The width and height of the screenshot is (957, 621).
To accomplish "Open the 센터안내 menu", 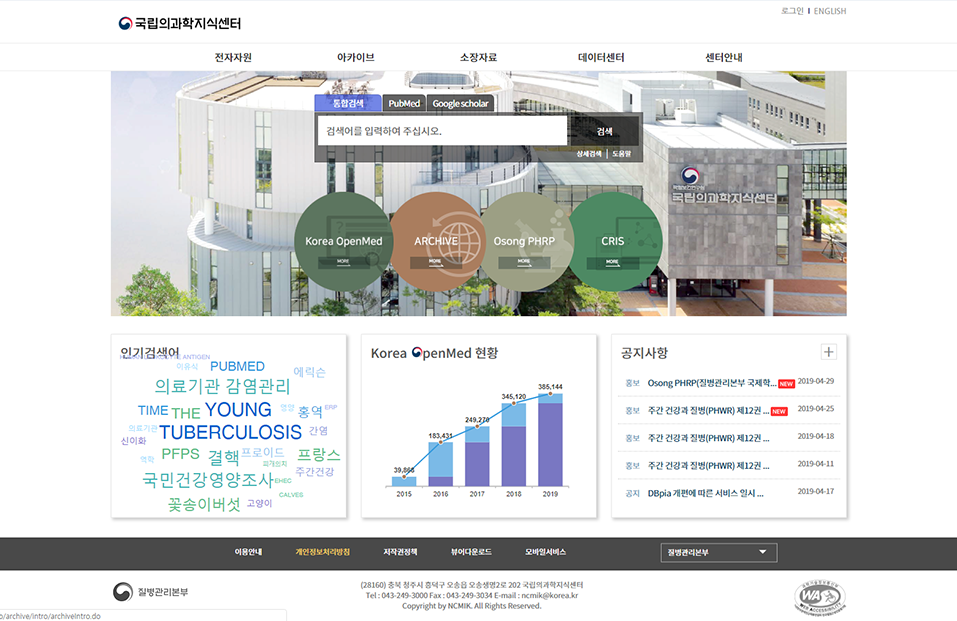I will click(x=724, y=57).
